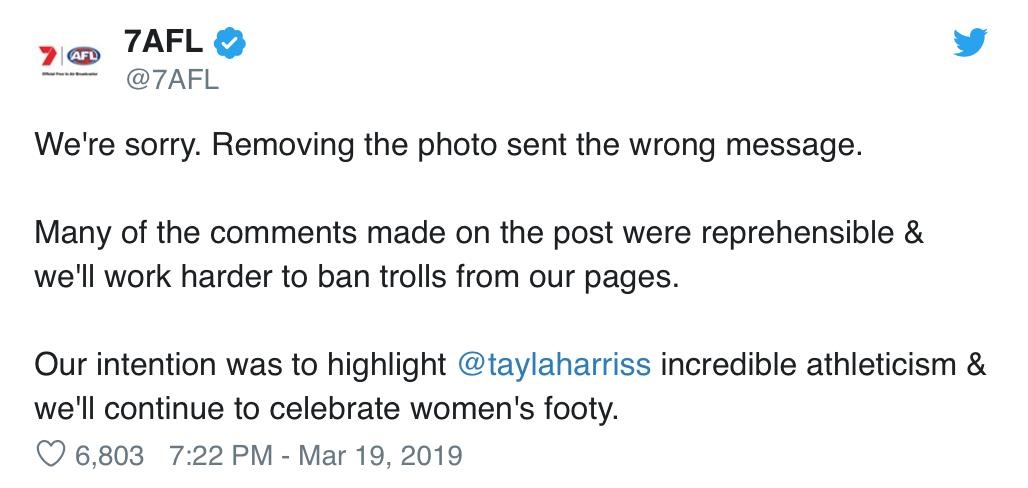Viewport: 1028px width, 488px height.
Task: Click the blue verified checkmark badge
Action: coord(231,43)
